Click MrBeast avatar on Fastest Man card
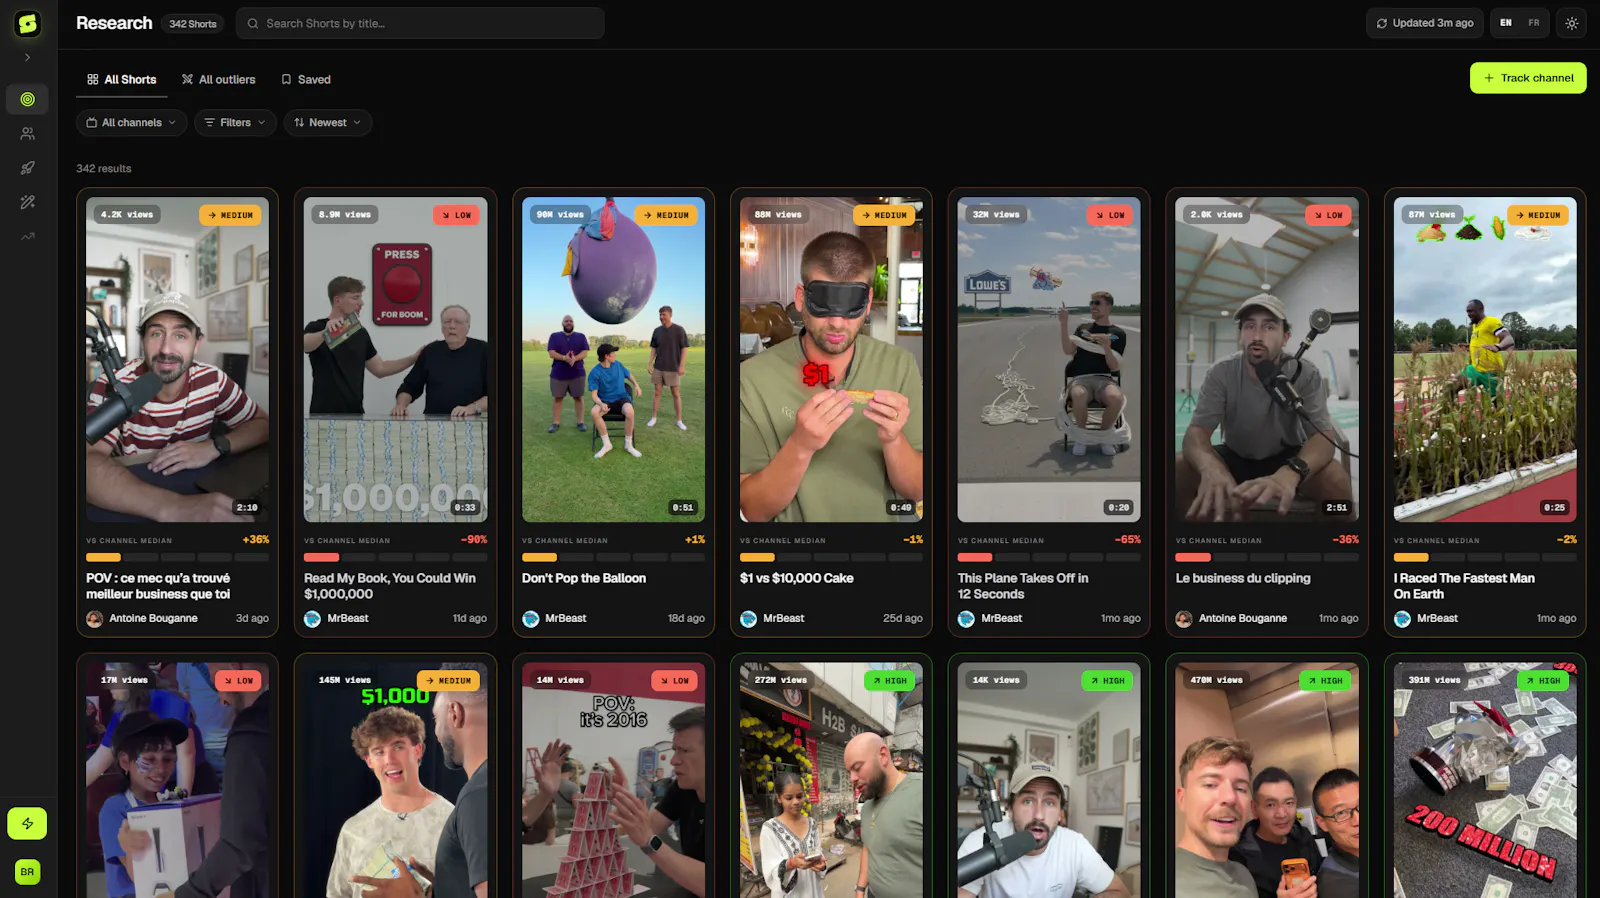Viewport: 1600px width, 898px height. click(x=1403, y=619)
